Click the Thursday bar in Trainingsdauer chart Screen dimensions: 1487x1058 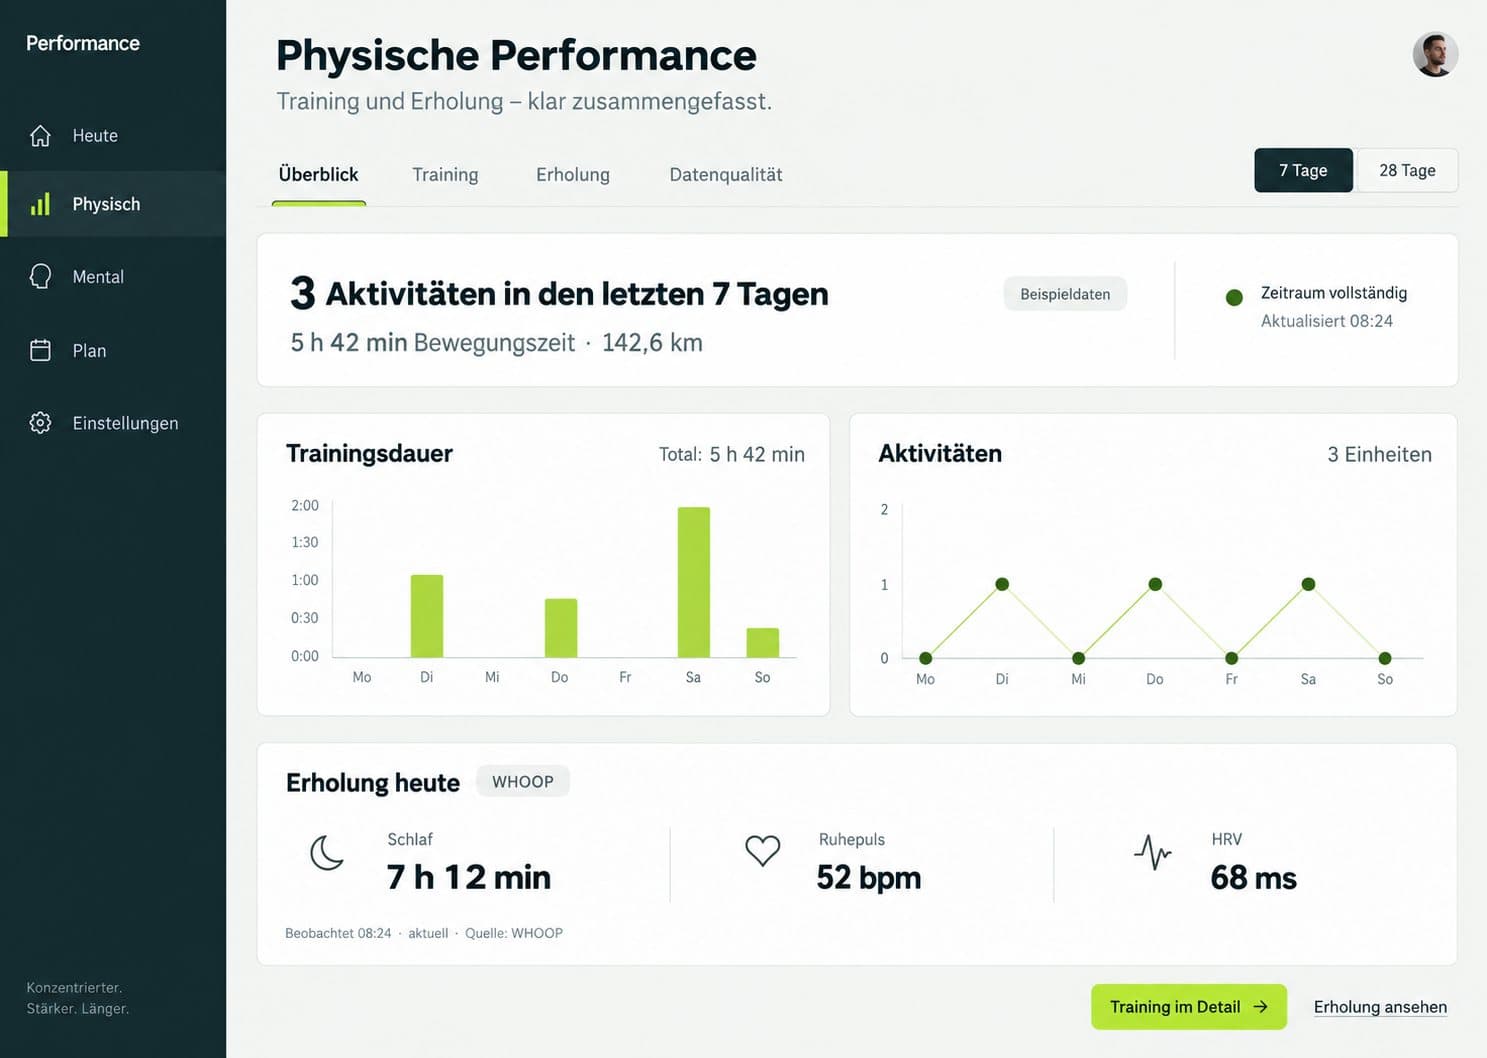561,628
